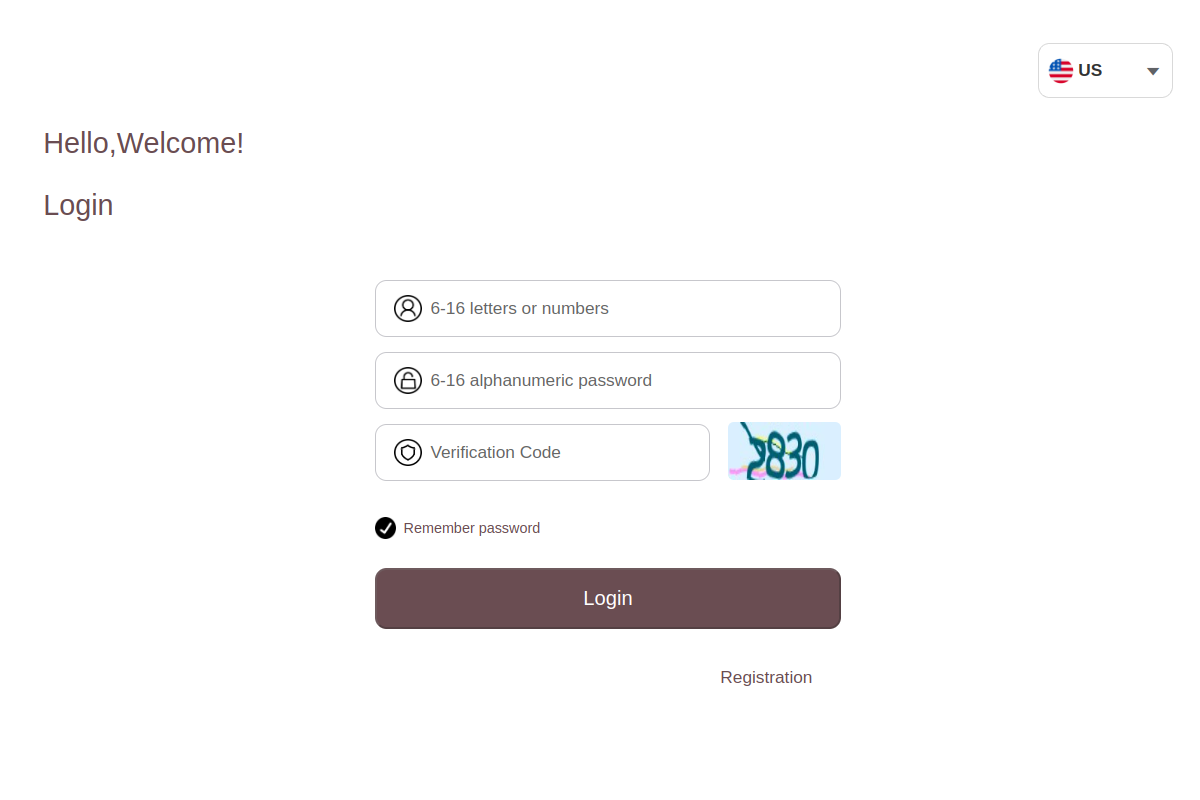
Task: Click the dropdown arrow beside US
Action: tap(1151, 70)
